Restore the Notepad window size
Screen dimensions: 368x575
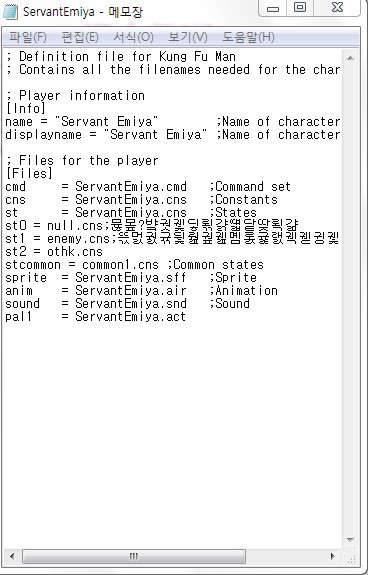coord(300,8)
